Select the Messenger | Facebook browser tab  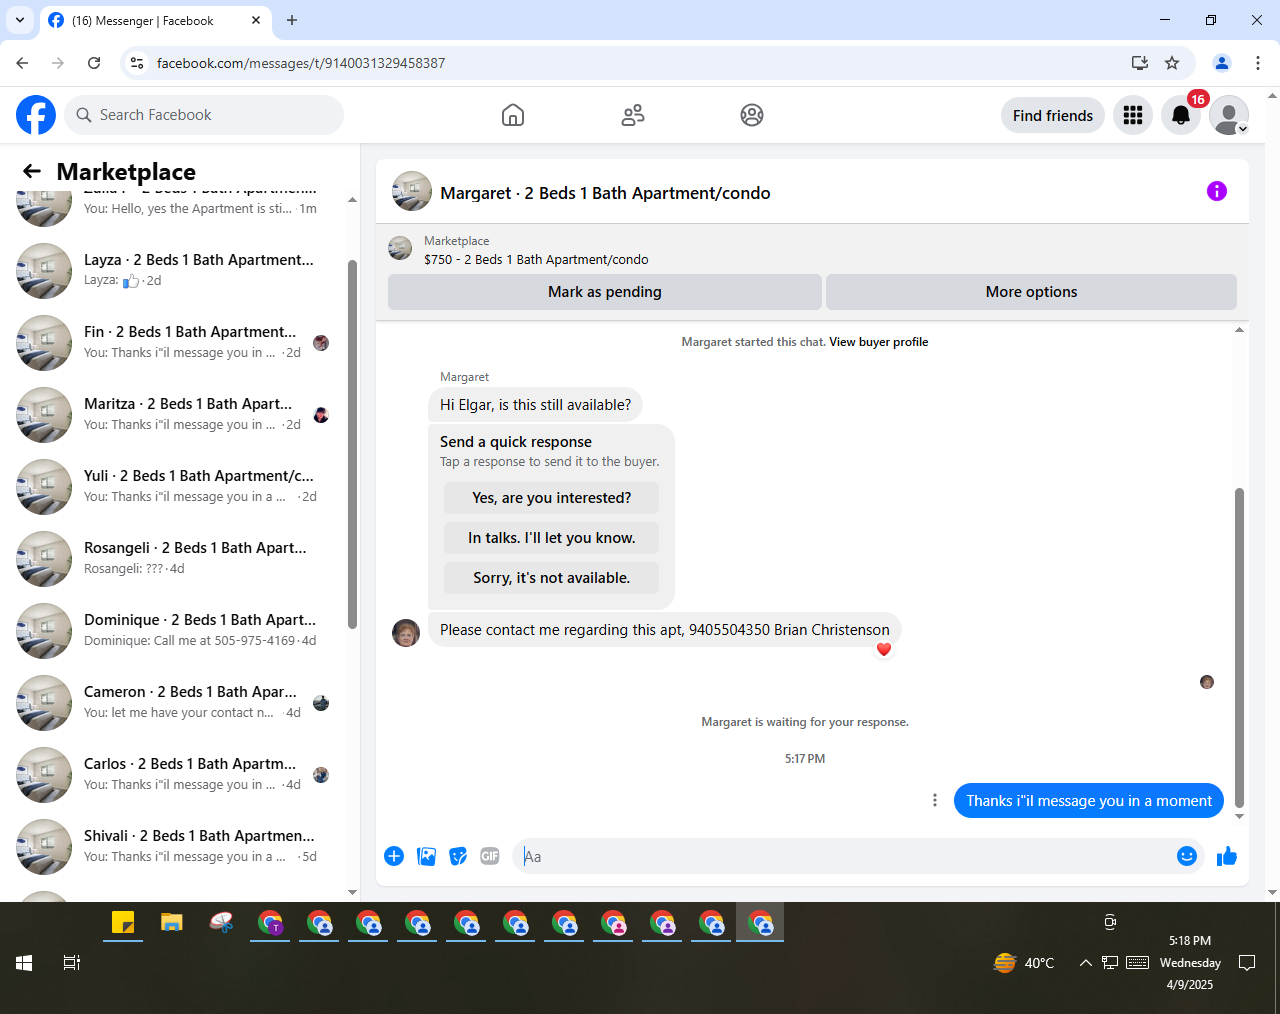coord(155,20)
